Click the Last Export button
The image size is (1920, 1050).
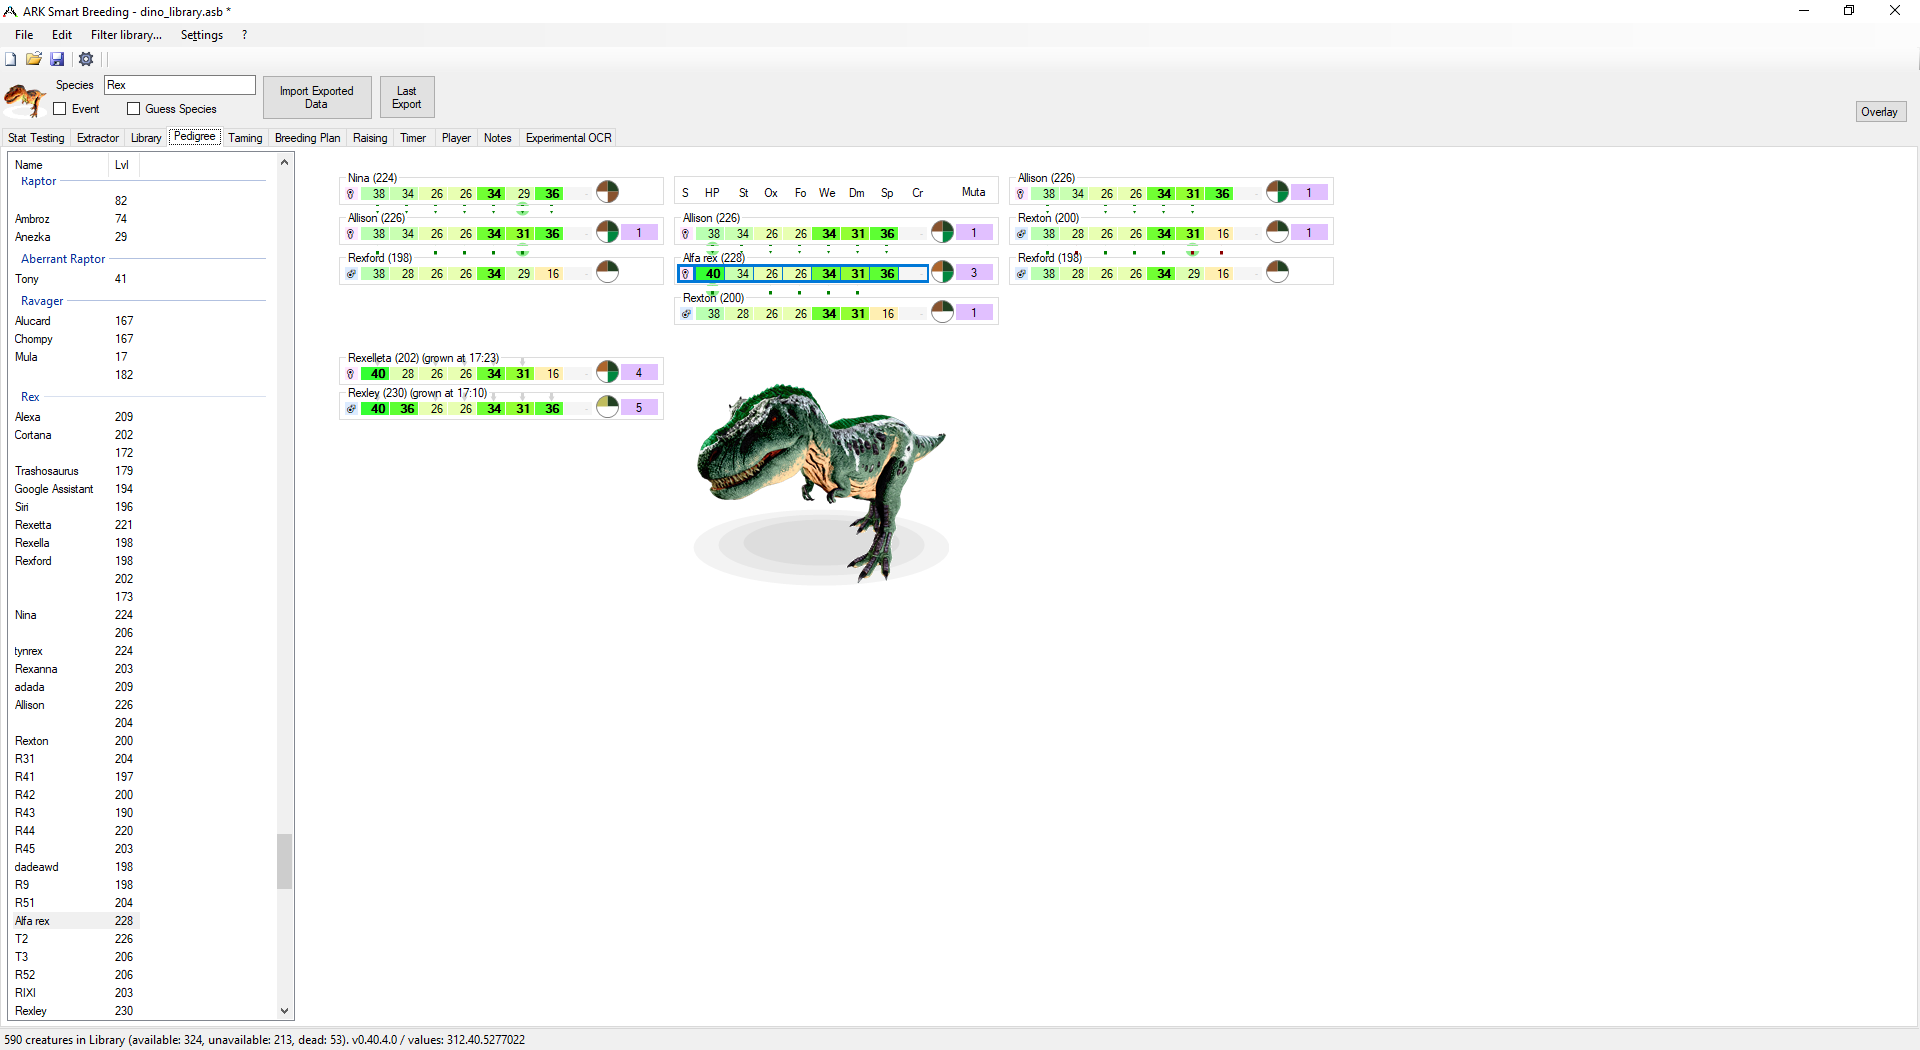coord(406,97)
